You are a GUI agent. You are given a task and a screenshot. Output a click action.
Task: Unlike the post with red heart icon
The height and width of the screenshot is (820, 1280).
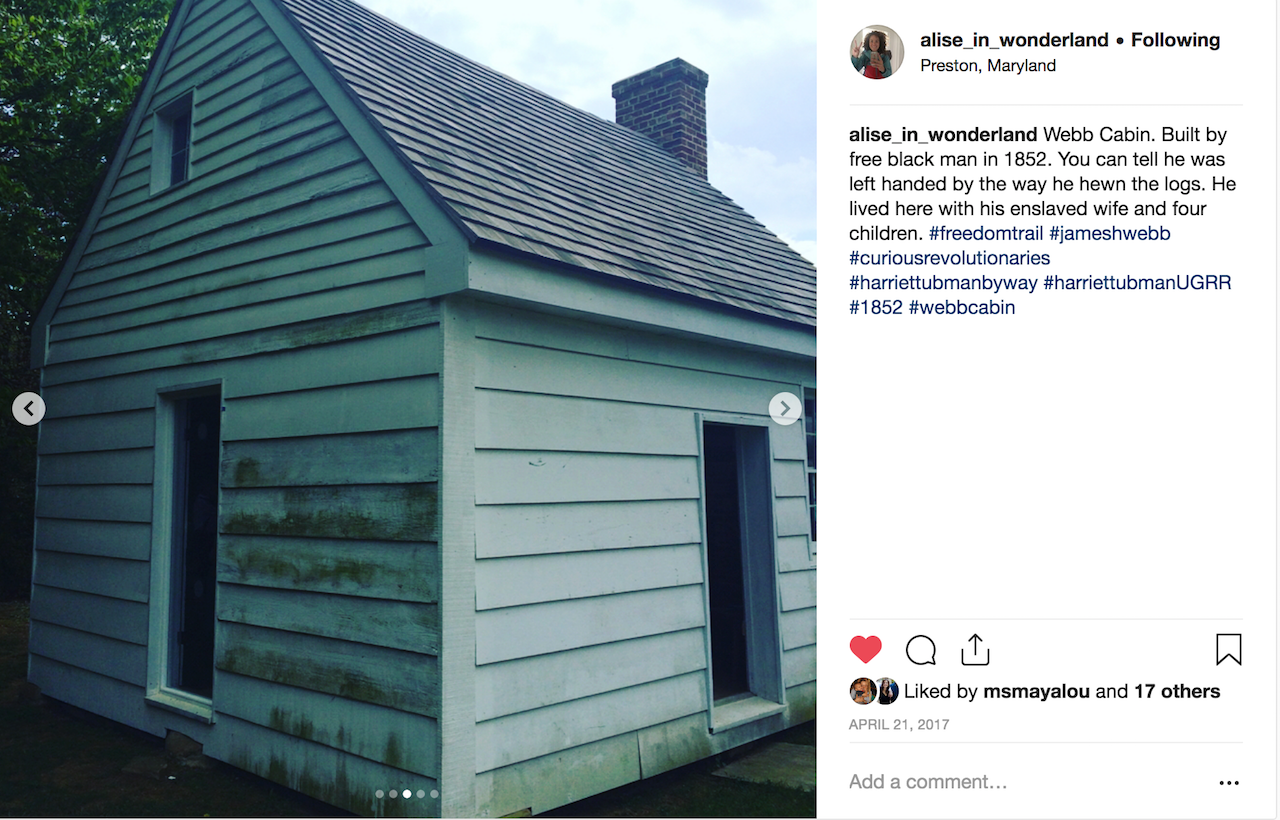pos(866,650)
